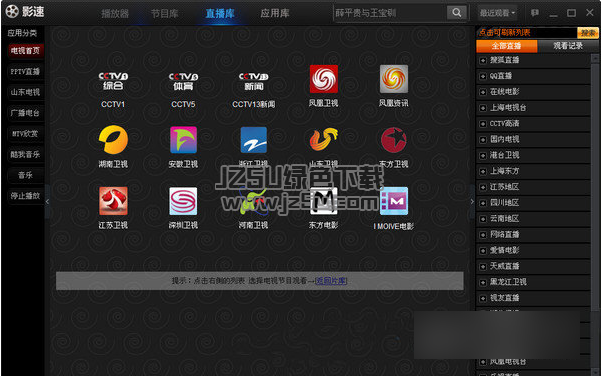
Task: Select the 爱情电影 row
Action: [x=533, y=250]
